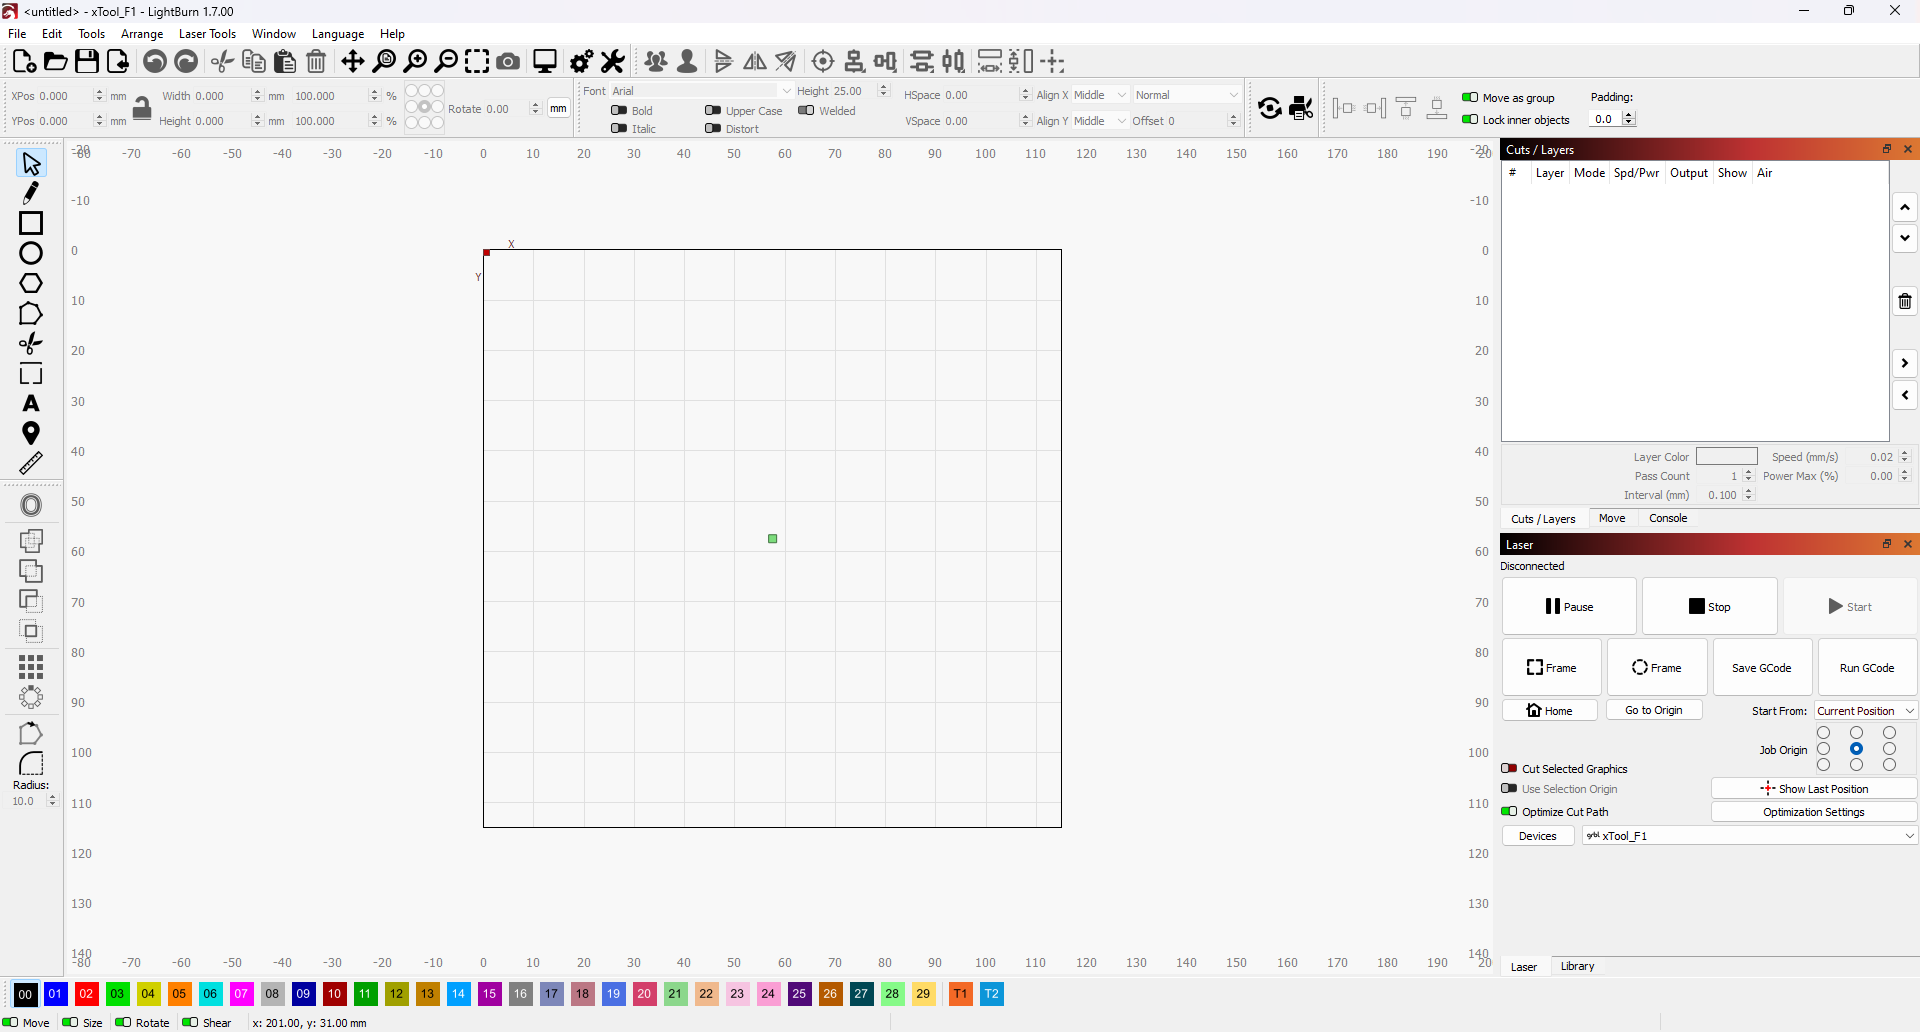Viewport: 1920px width, 1032px height.
Task: Select the red 02 layer color swatch
Action: 87,994
